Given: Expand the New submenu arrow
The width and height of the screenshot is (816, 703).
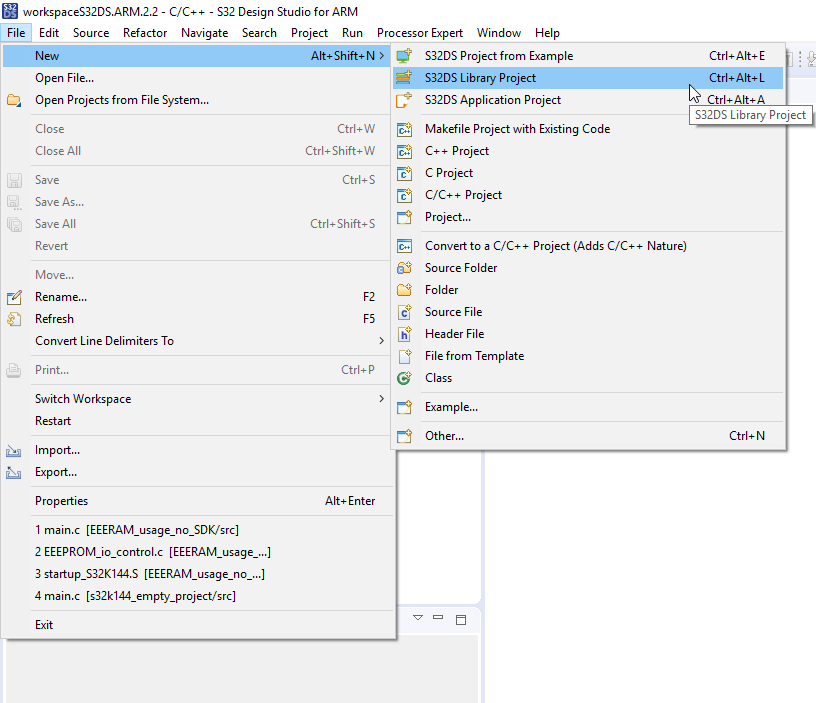Looking at the screenshot, I should click(382, 56).
